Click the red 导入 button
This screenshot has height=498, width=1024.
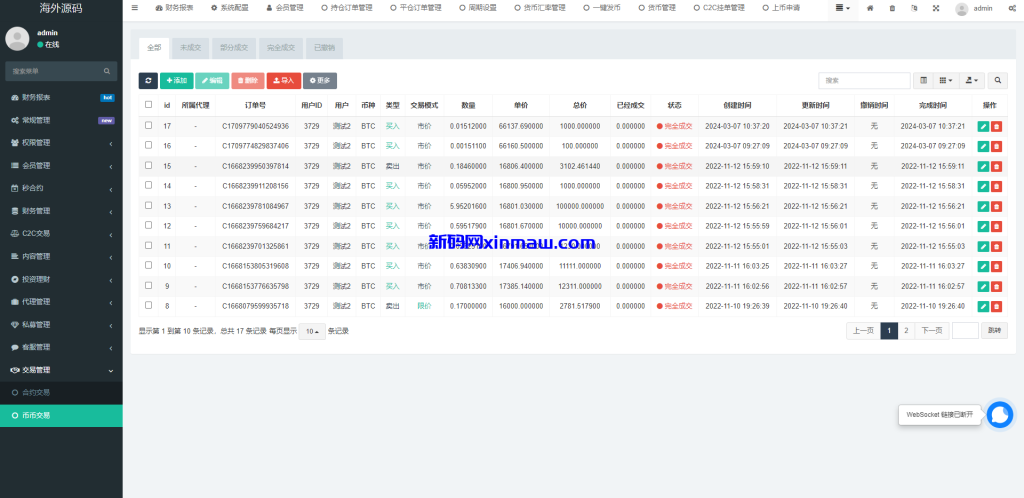click(x=283, y=80)
